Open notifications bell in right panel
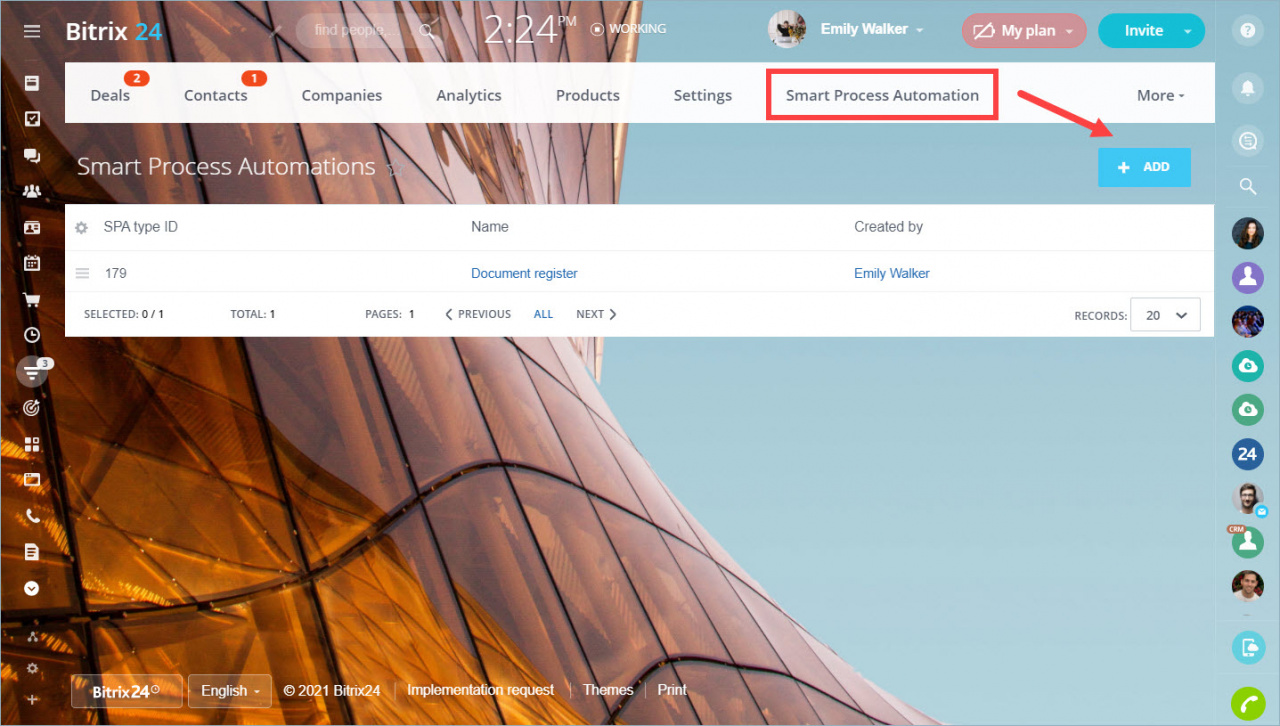 pyautogui.click(x=1247, y=88)
